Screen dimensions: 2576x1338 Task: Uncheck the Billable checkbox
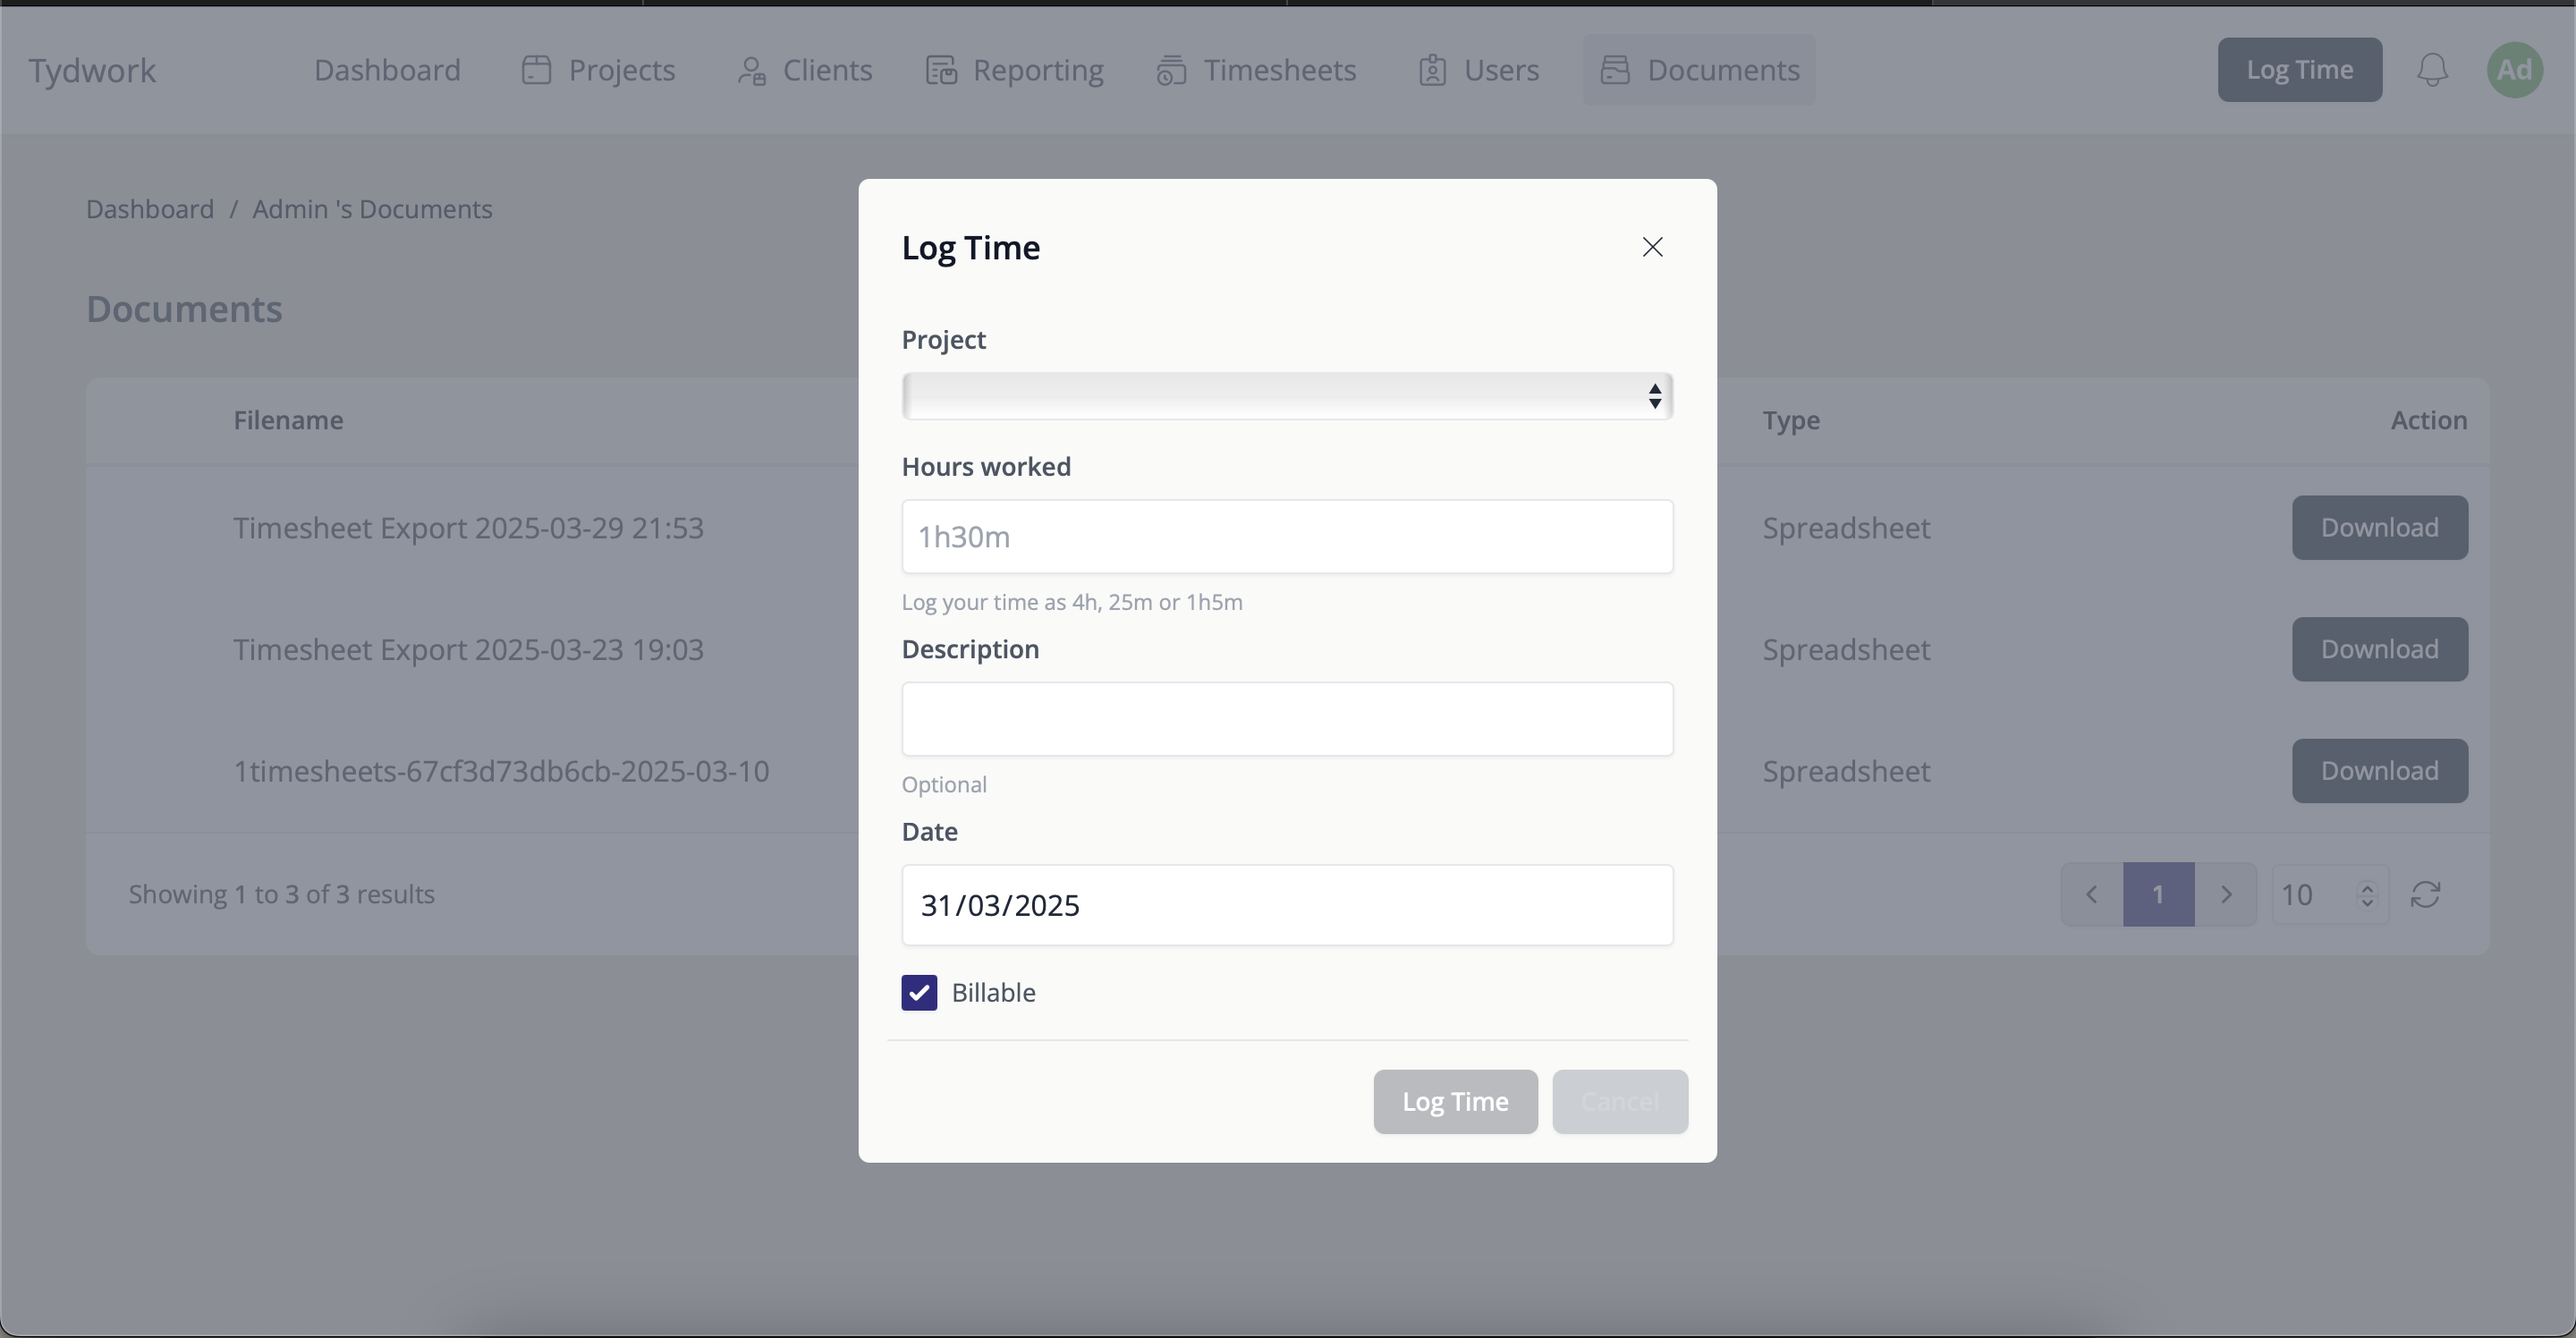pyautogui.click(x=919, y=993)
